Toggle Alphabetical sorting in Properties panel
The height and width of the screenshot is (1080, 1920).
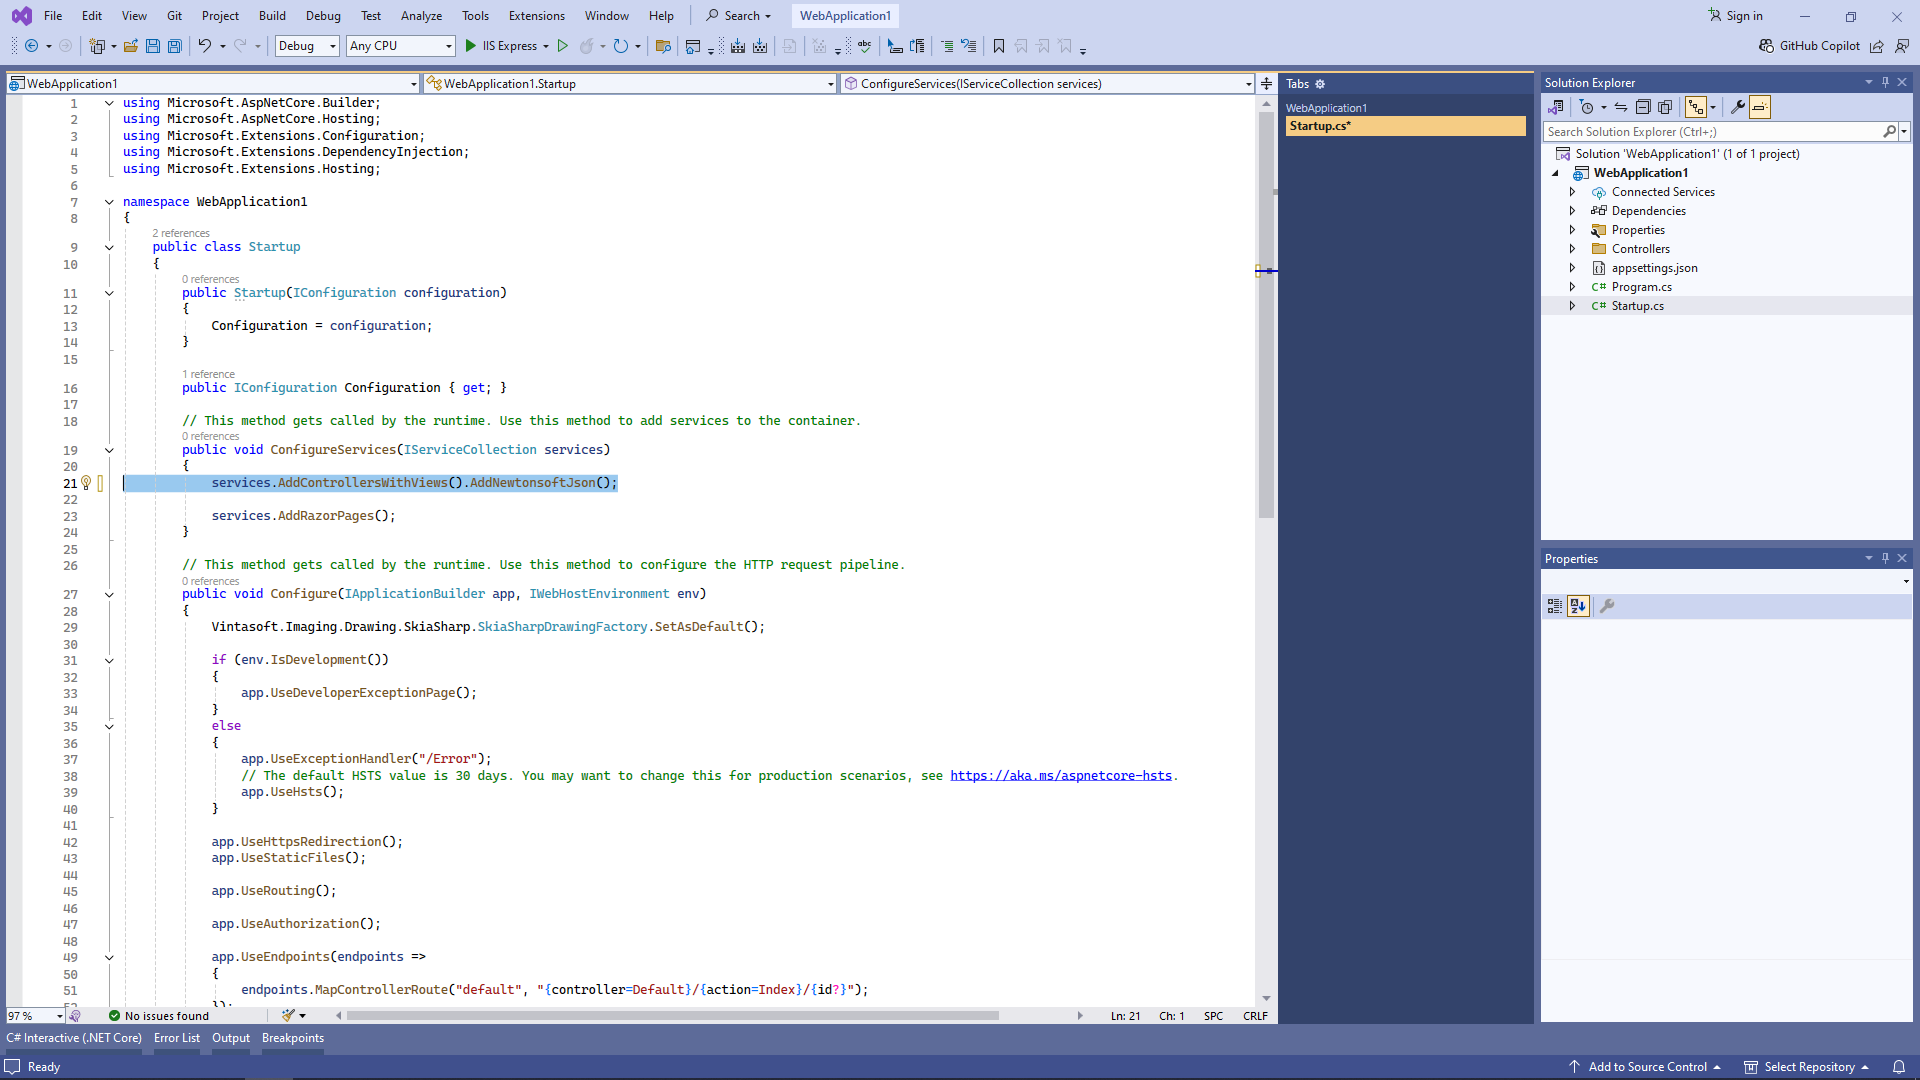(1578, 606)
